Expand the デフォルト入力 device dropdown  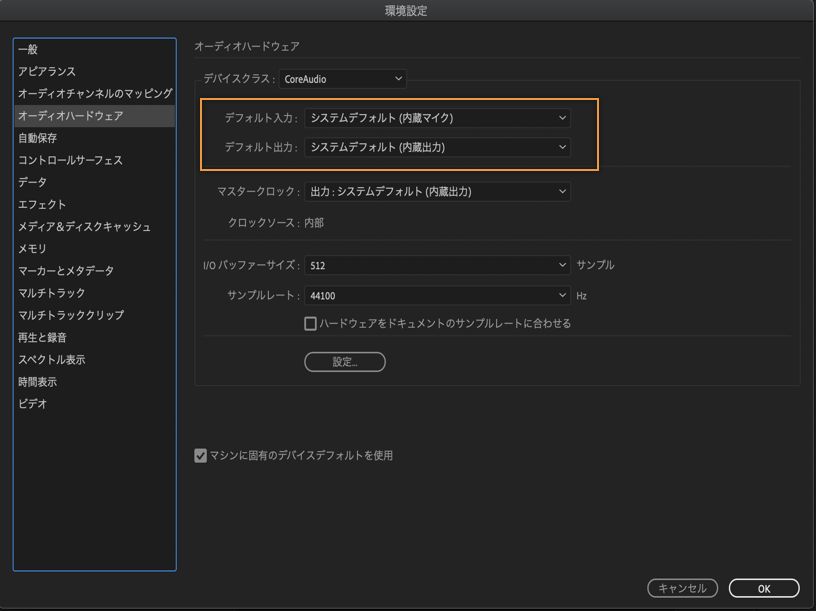[x=437, y=118]
